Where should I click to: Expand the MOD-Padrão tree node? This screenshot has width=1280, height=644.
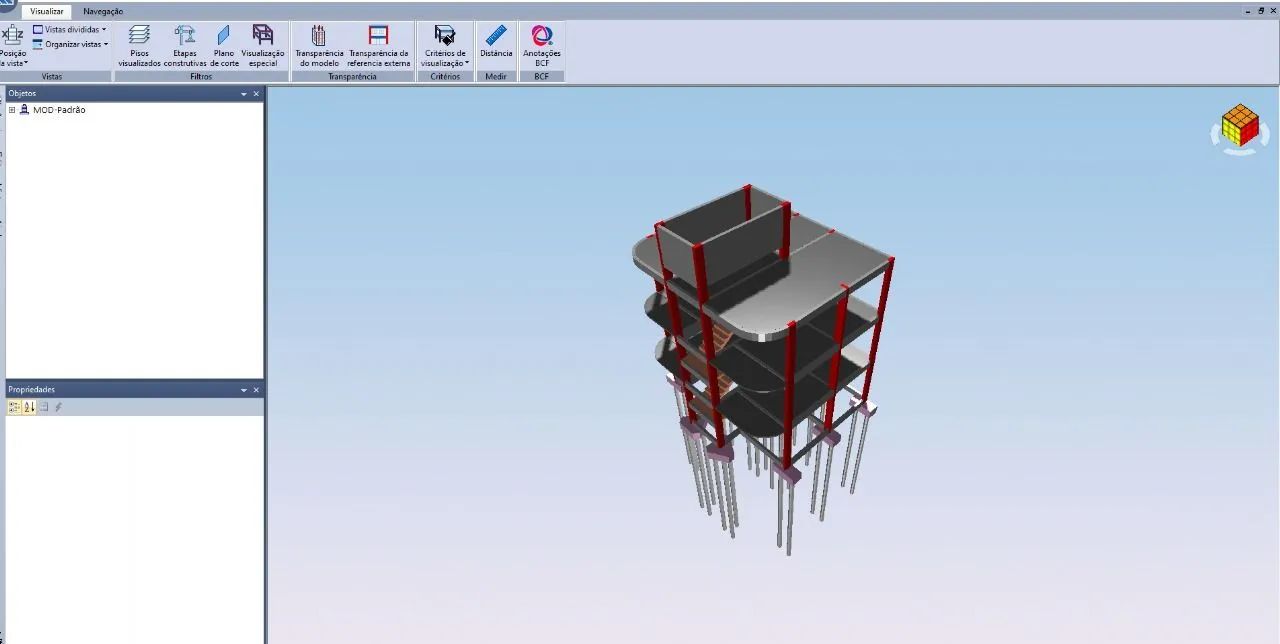point(12,110)
